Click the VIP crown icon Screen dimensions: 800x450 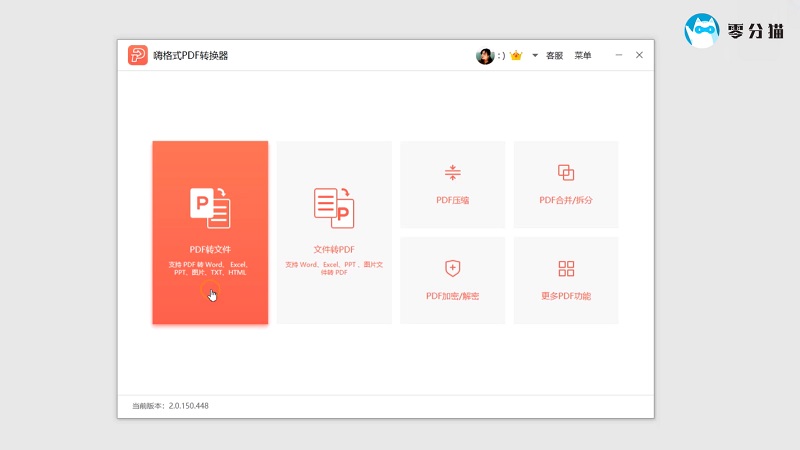tap(516, 55)
